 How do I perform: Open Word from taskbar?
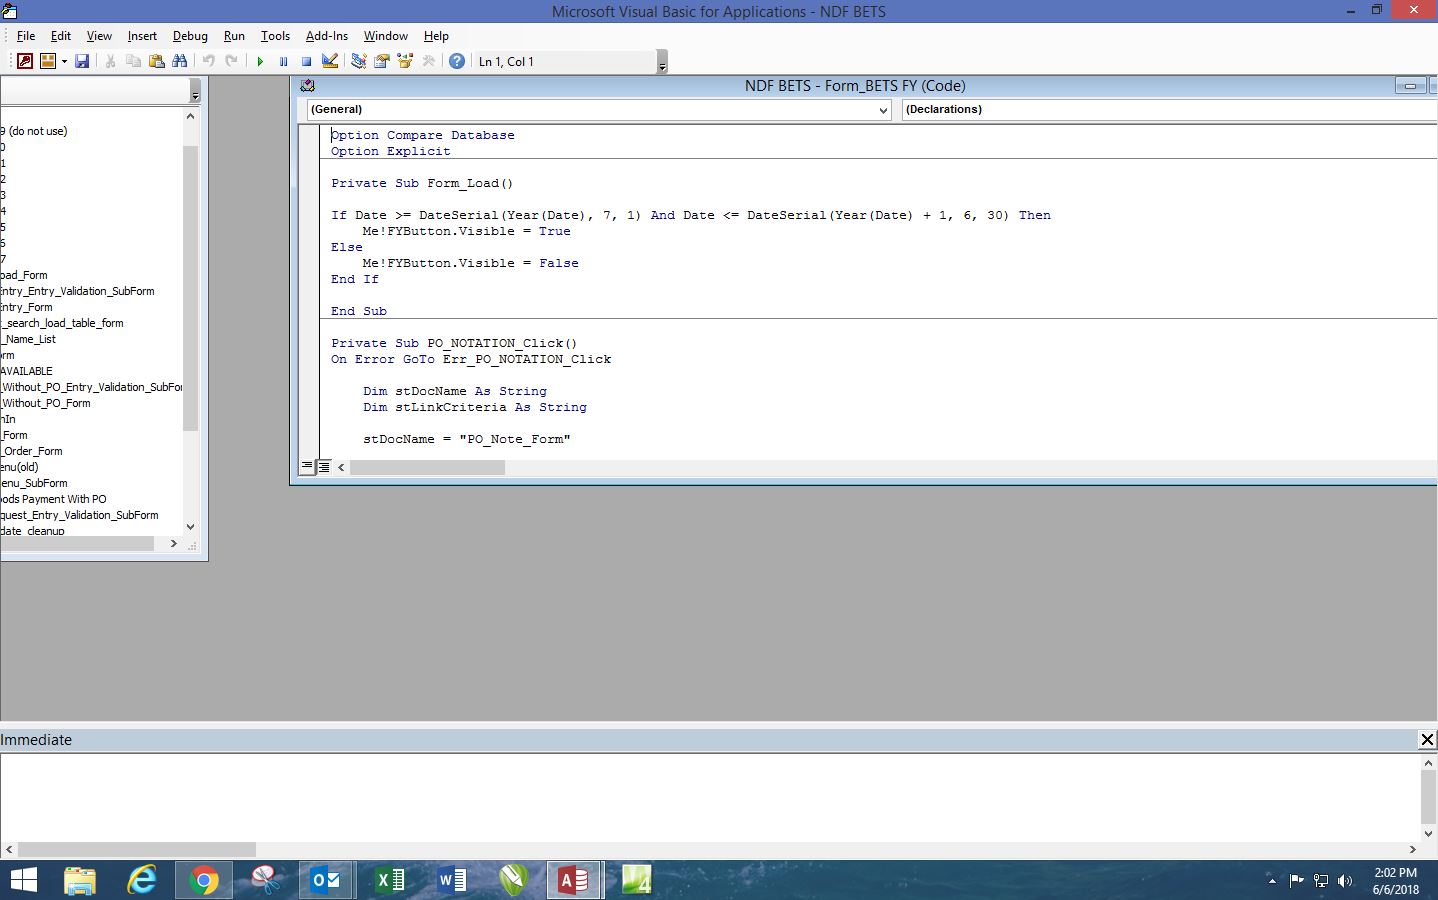coord(452,880)
